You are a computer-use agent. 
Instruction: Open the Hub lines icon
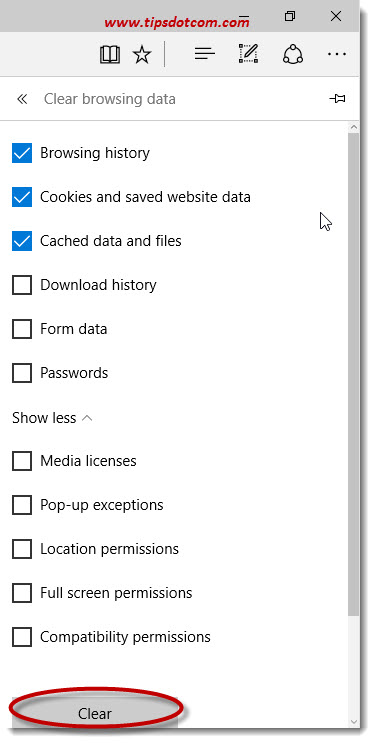[205, 54]
